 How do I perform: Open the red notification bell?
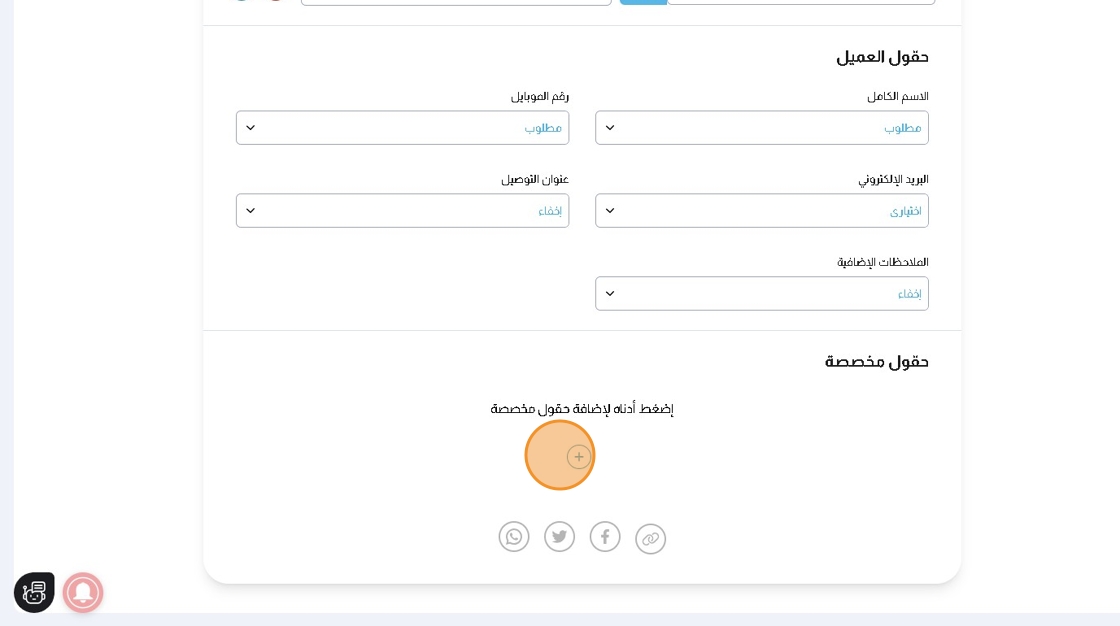[83, 592]
